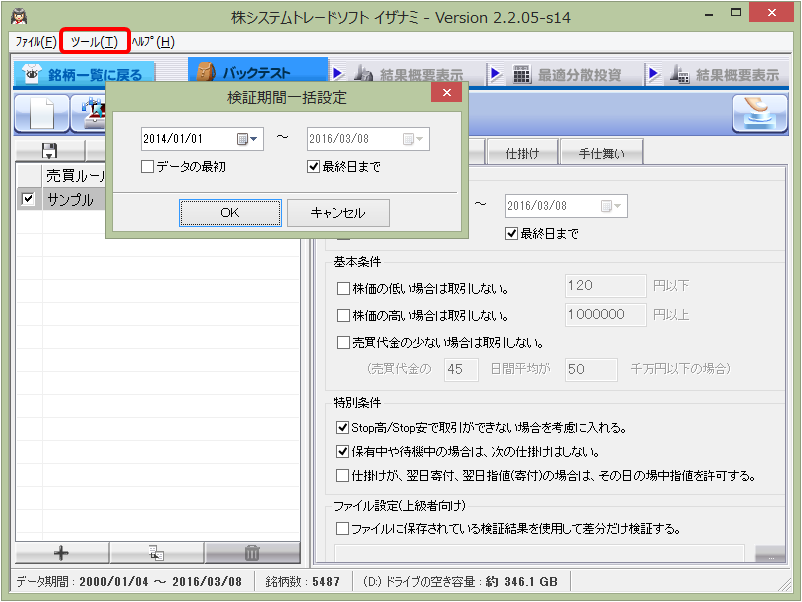Click the ドライブの空き容量 status entry
The height and width of the screenshot is (602, 802).
click(460, 582)
